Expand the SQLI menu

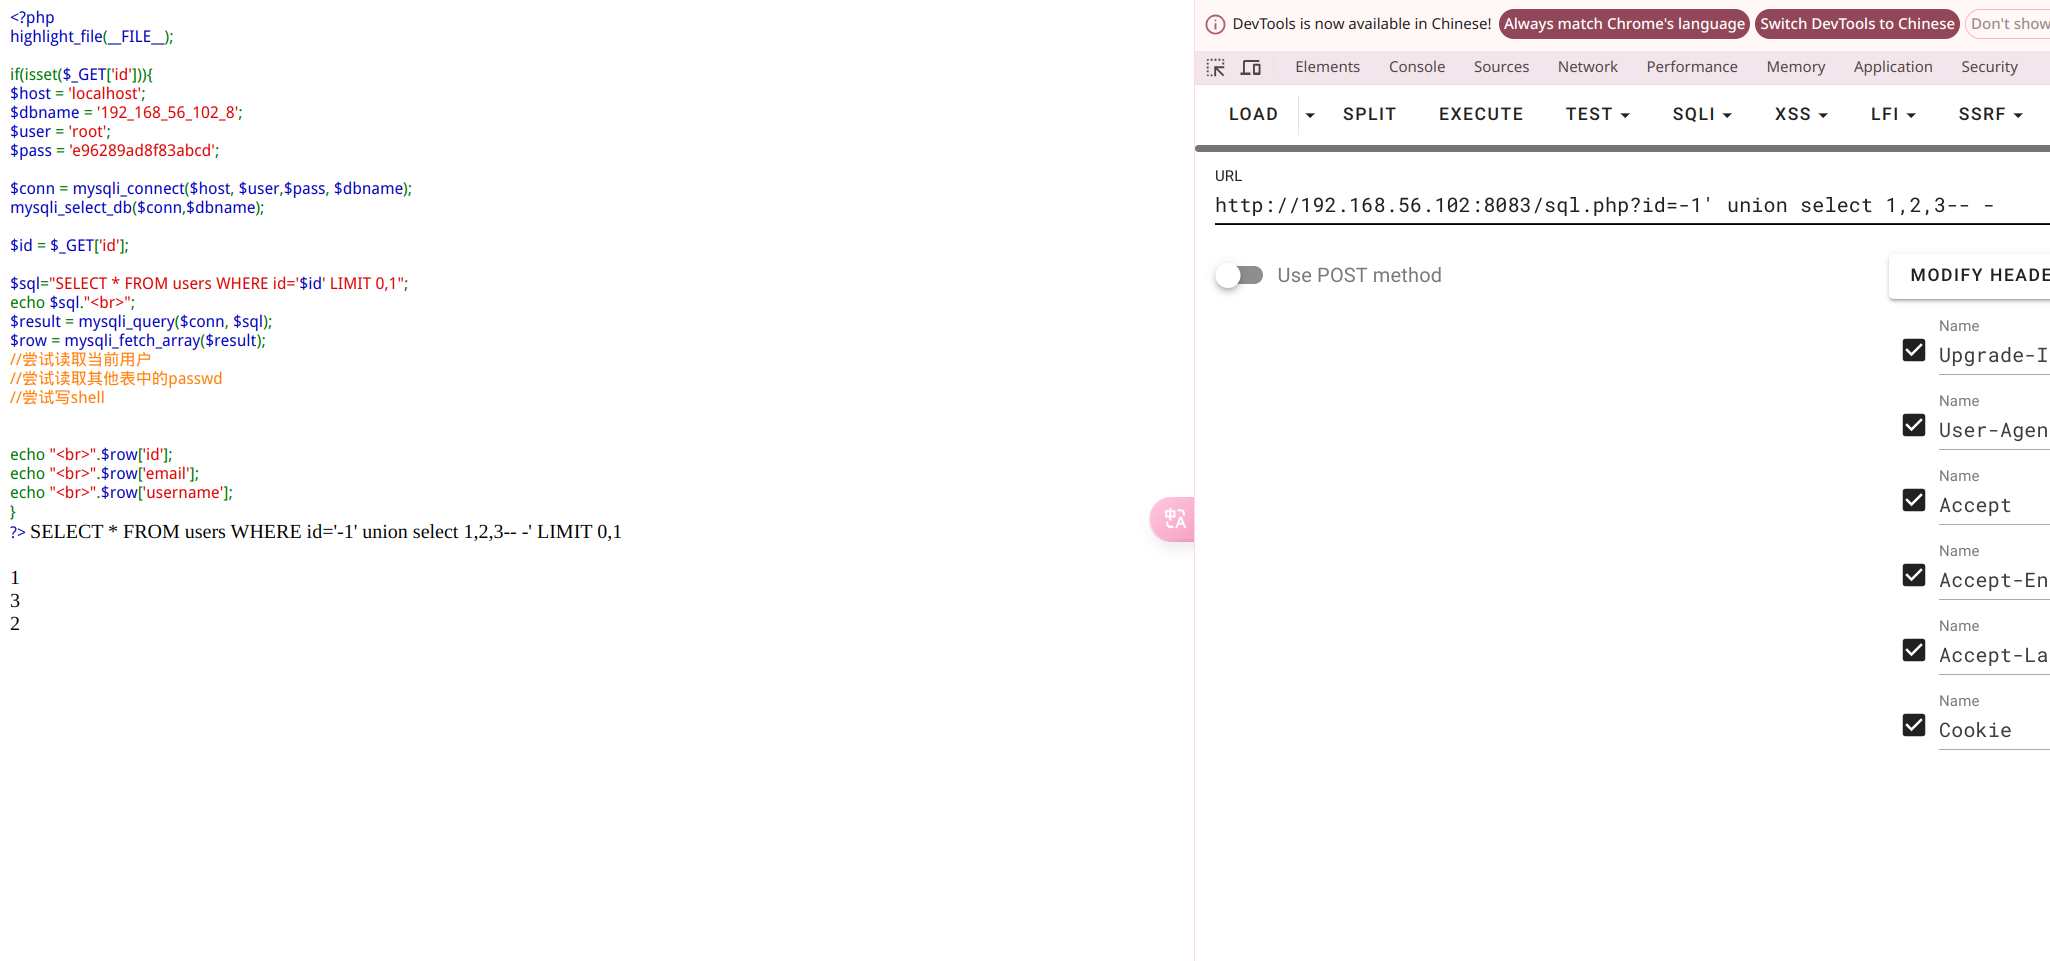tap(1702, 114)
